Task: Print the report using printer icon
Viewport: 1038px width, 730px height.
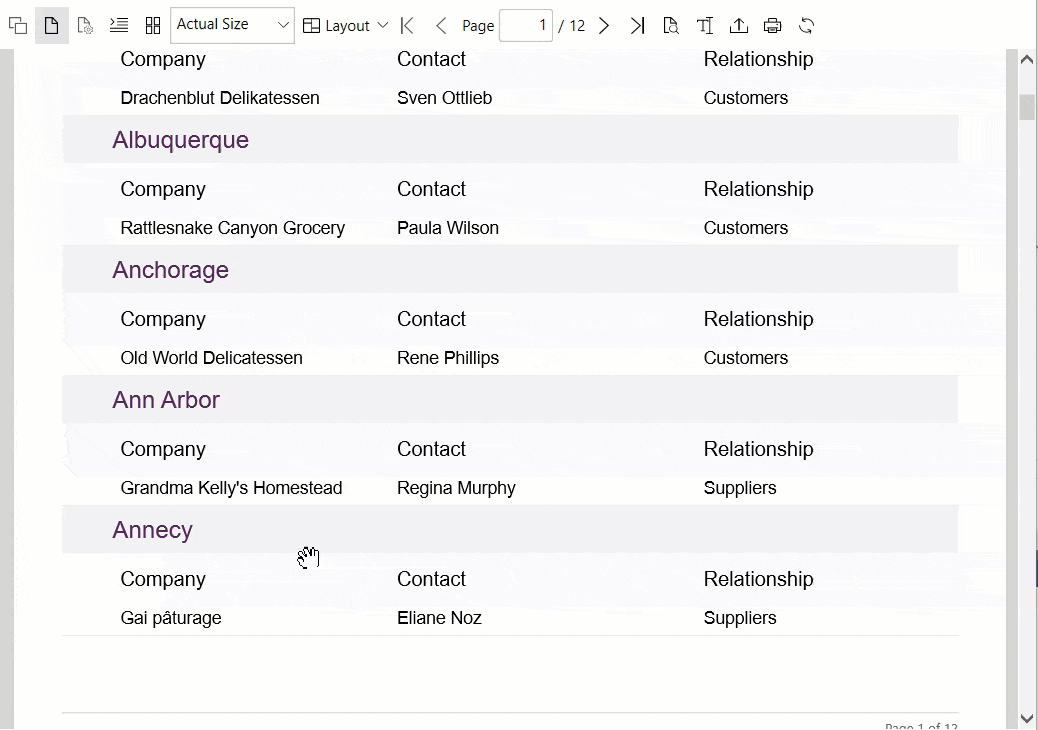Action: pos(773,25)
